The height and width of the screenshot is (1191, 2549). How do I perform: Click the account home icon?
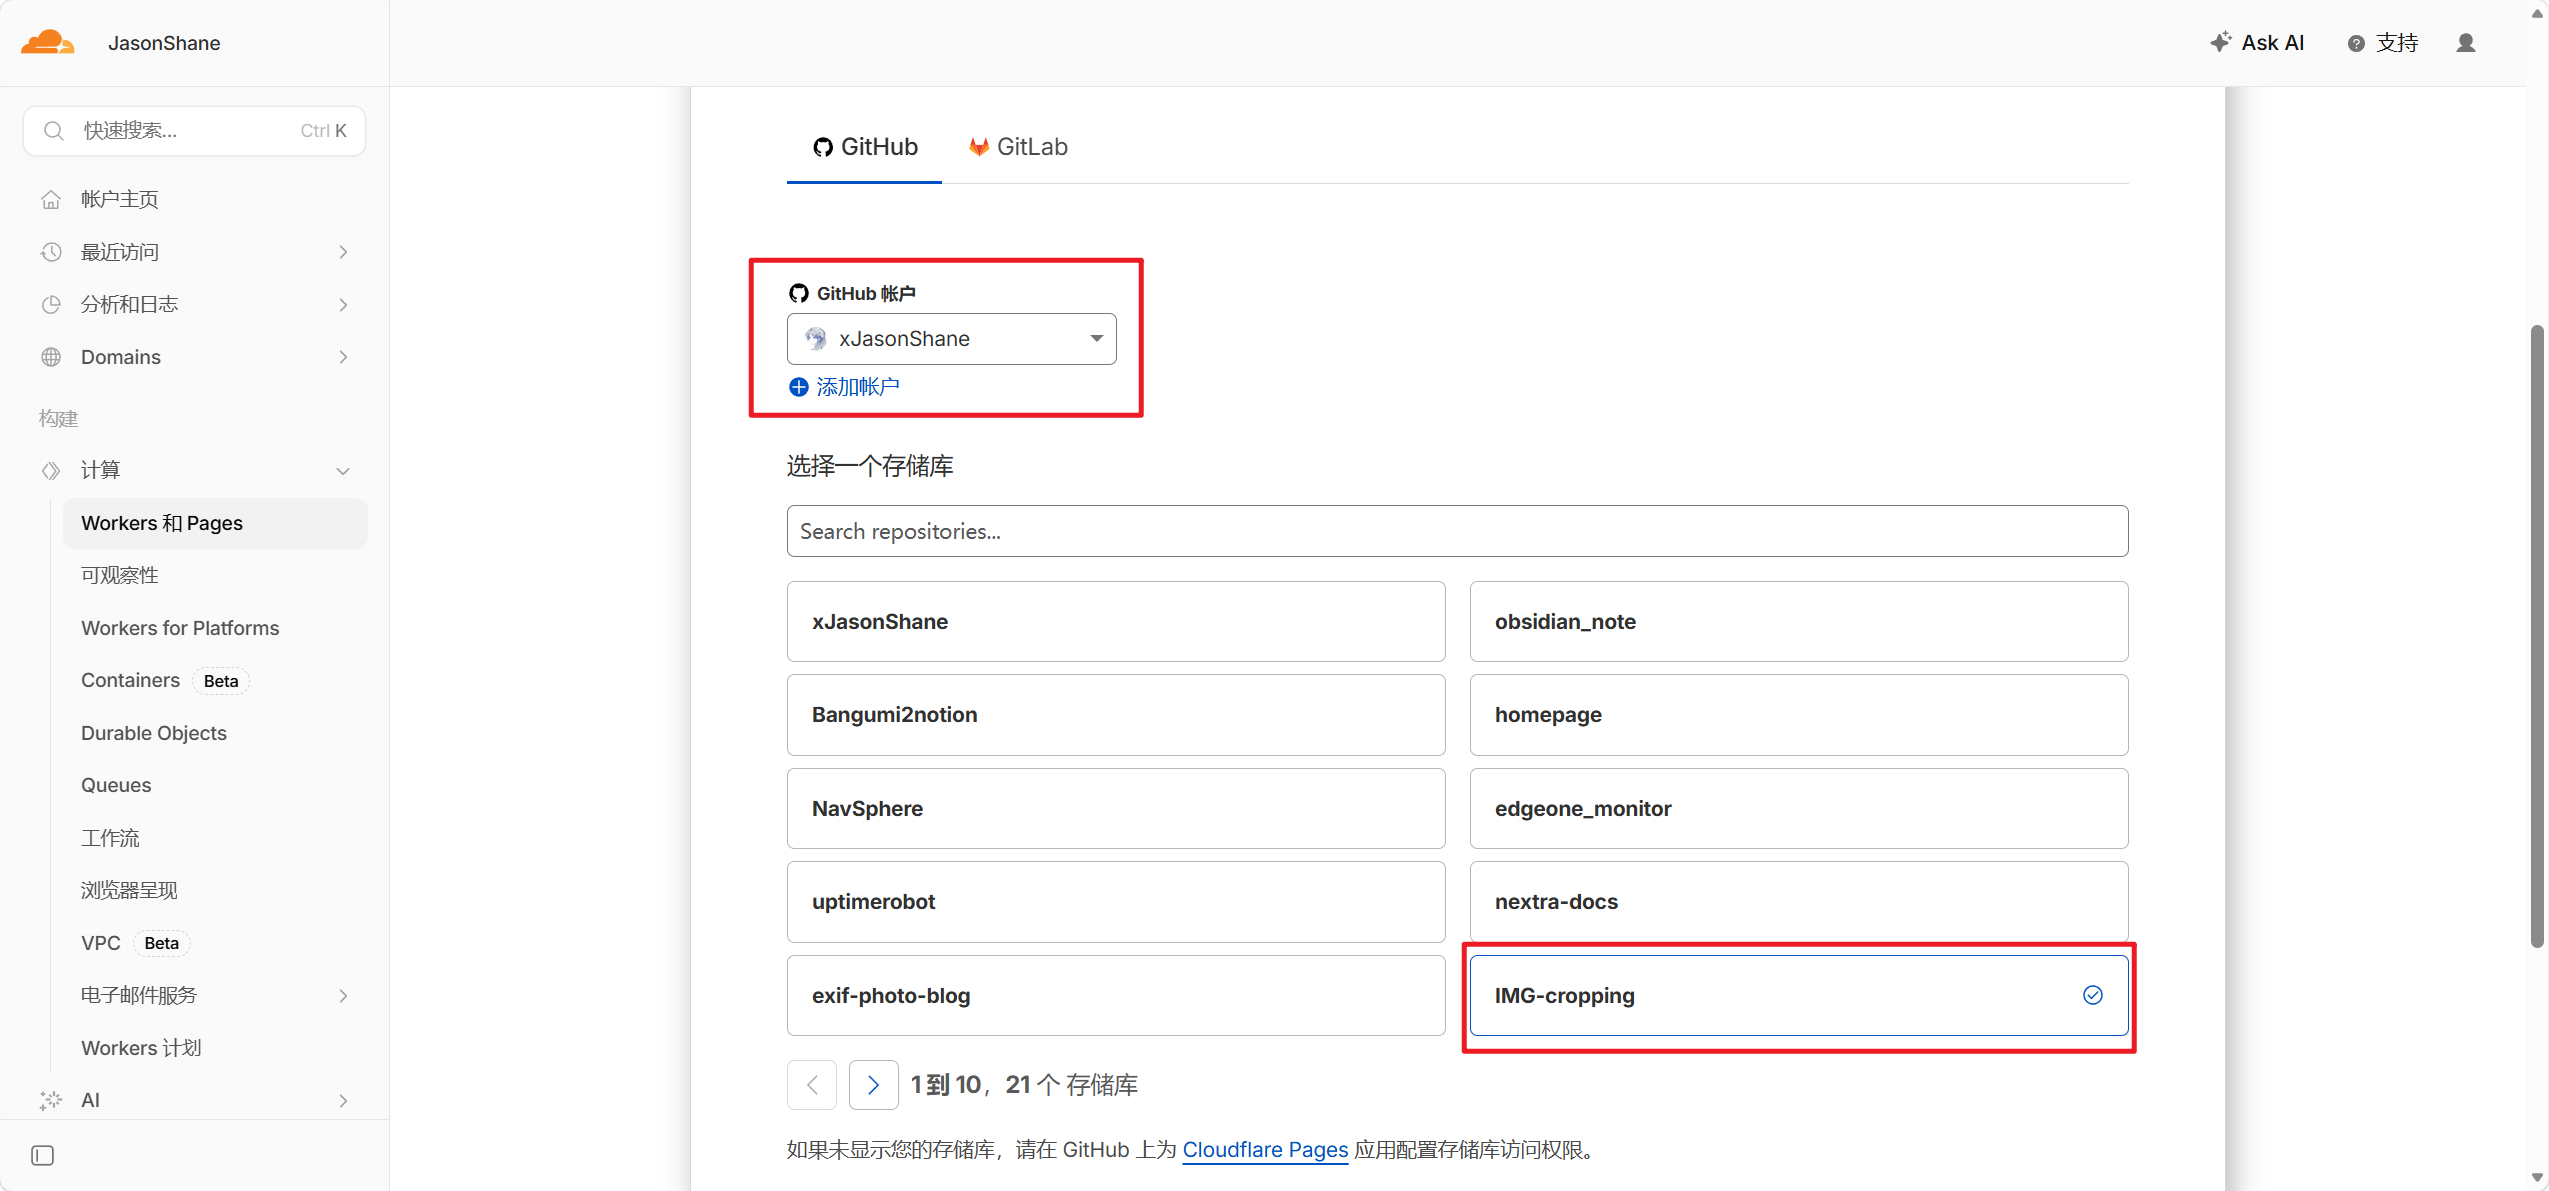click(51, 199)
